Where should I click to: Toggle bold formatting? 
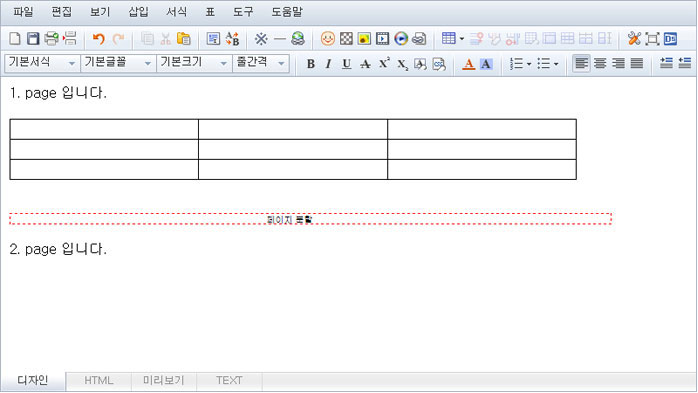[311, 64]
